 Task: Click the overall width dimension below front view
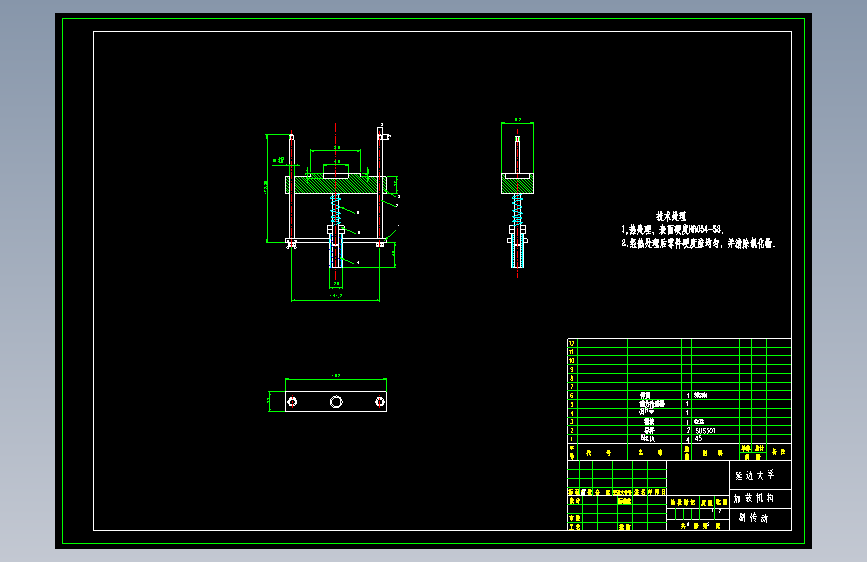[336, 298]
